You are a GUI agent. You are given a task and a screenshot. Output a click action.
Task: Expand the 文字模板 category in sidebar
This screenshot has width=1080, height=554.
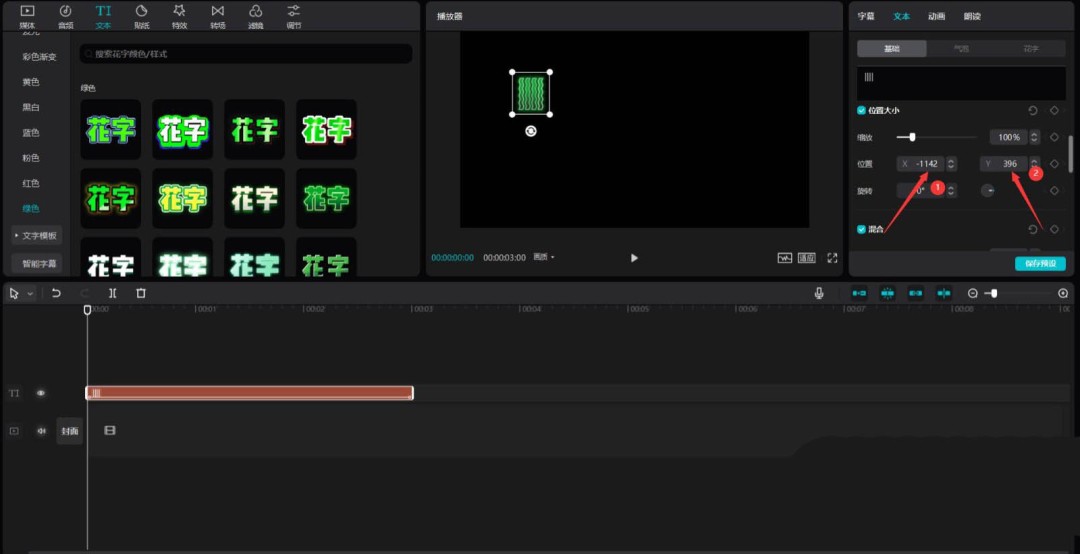click(36, 235)
